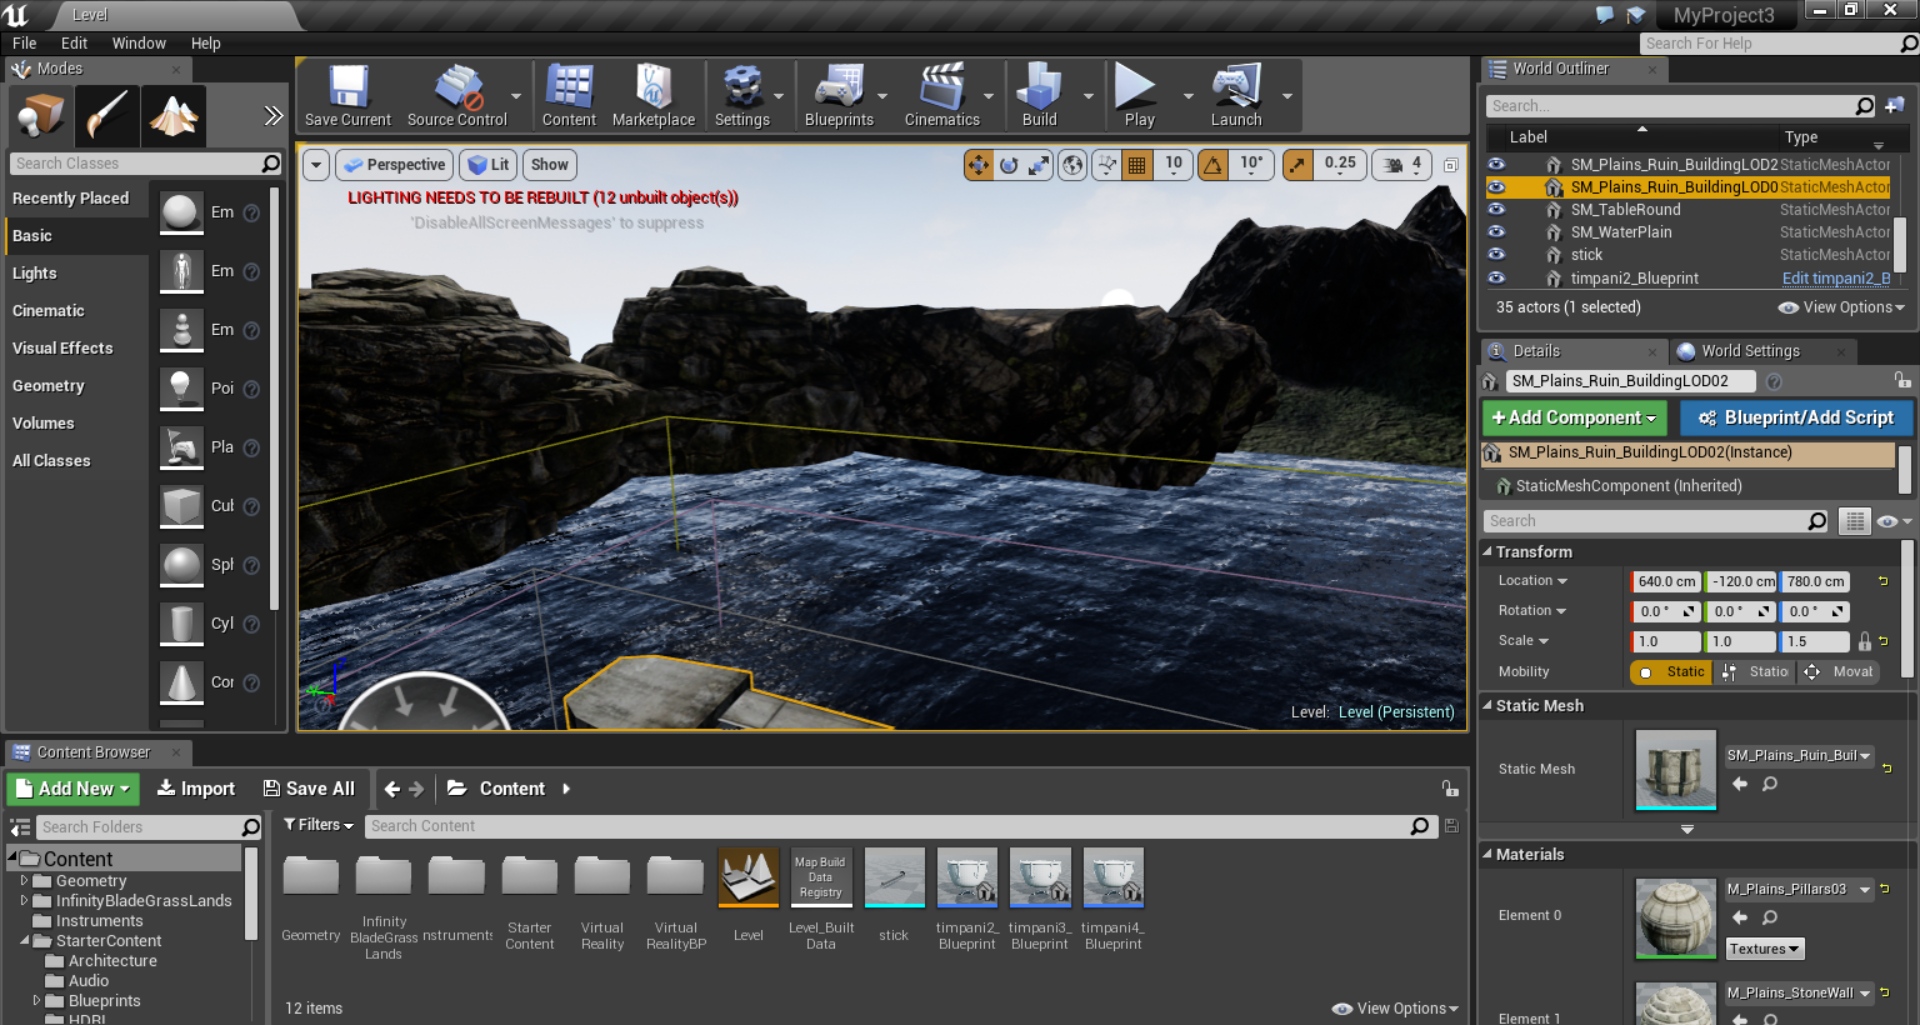Open scale snap value 0.25 dropdown

pos(1340,165)
